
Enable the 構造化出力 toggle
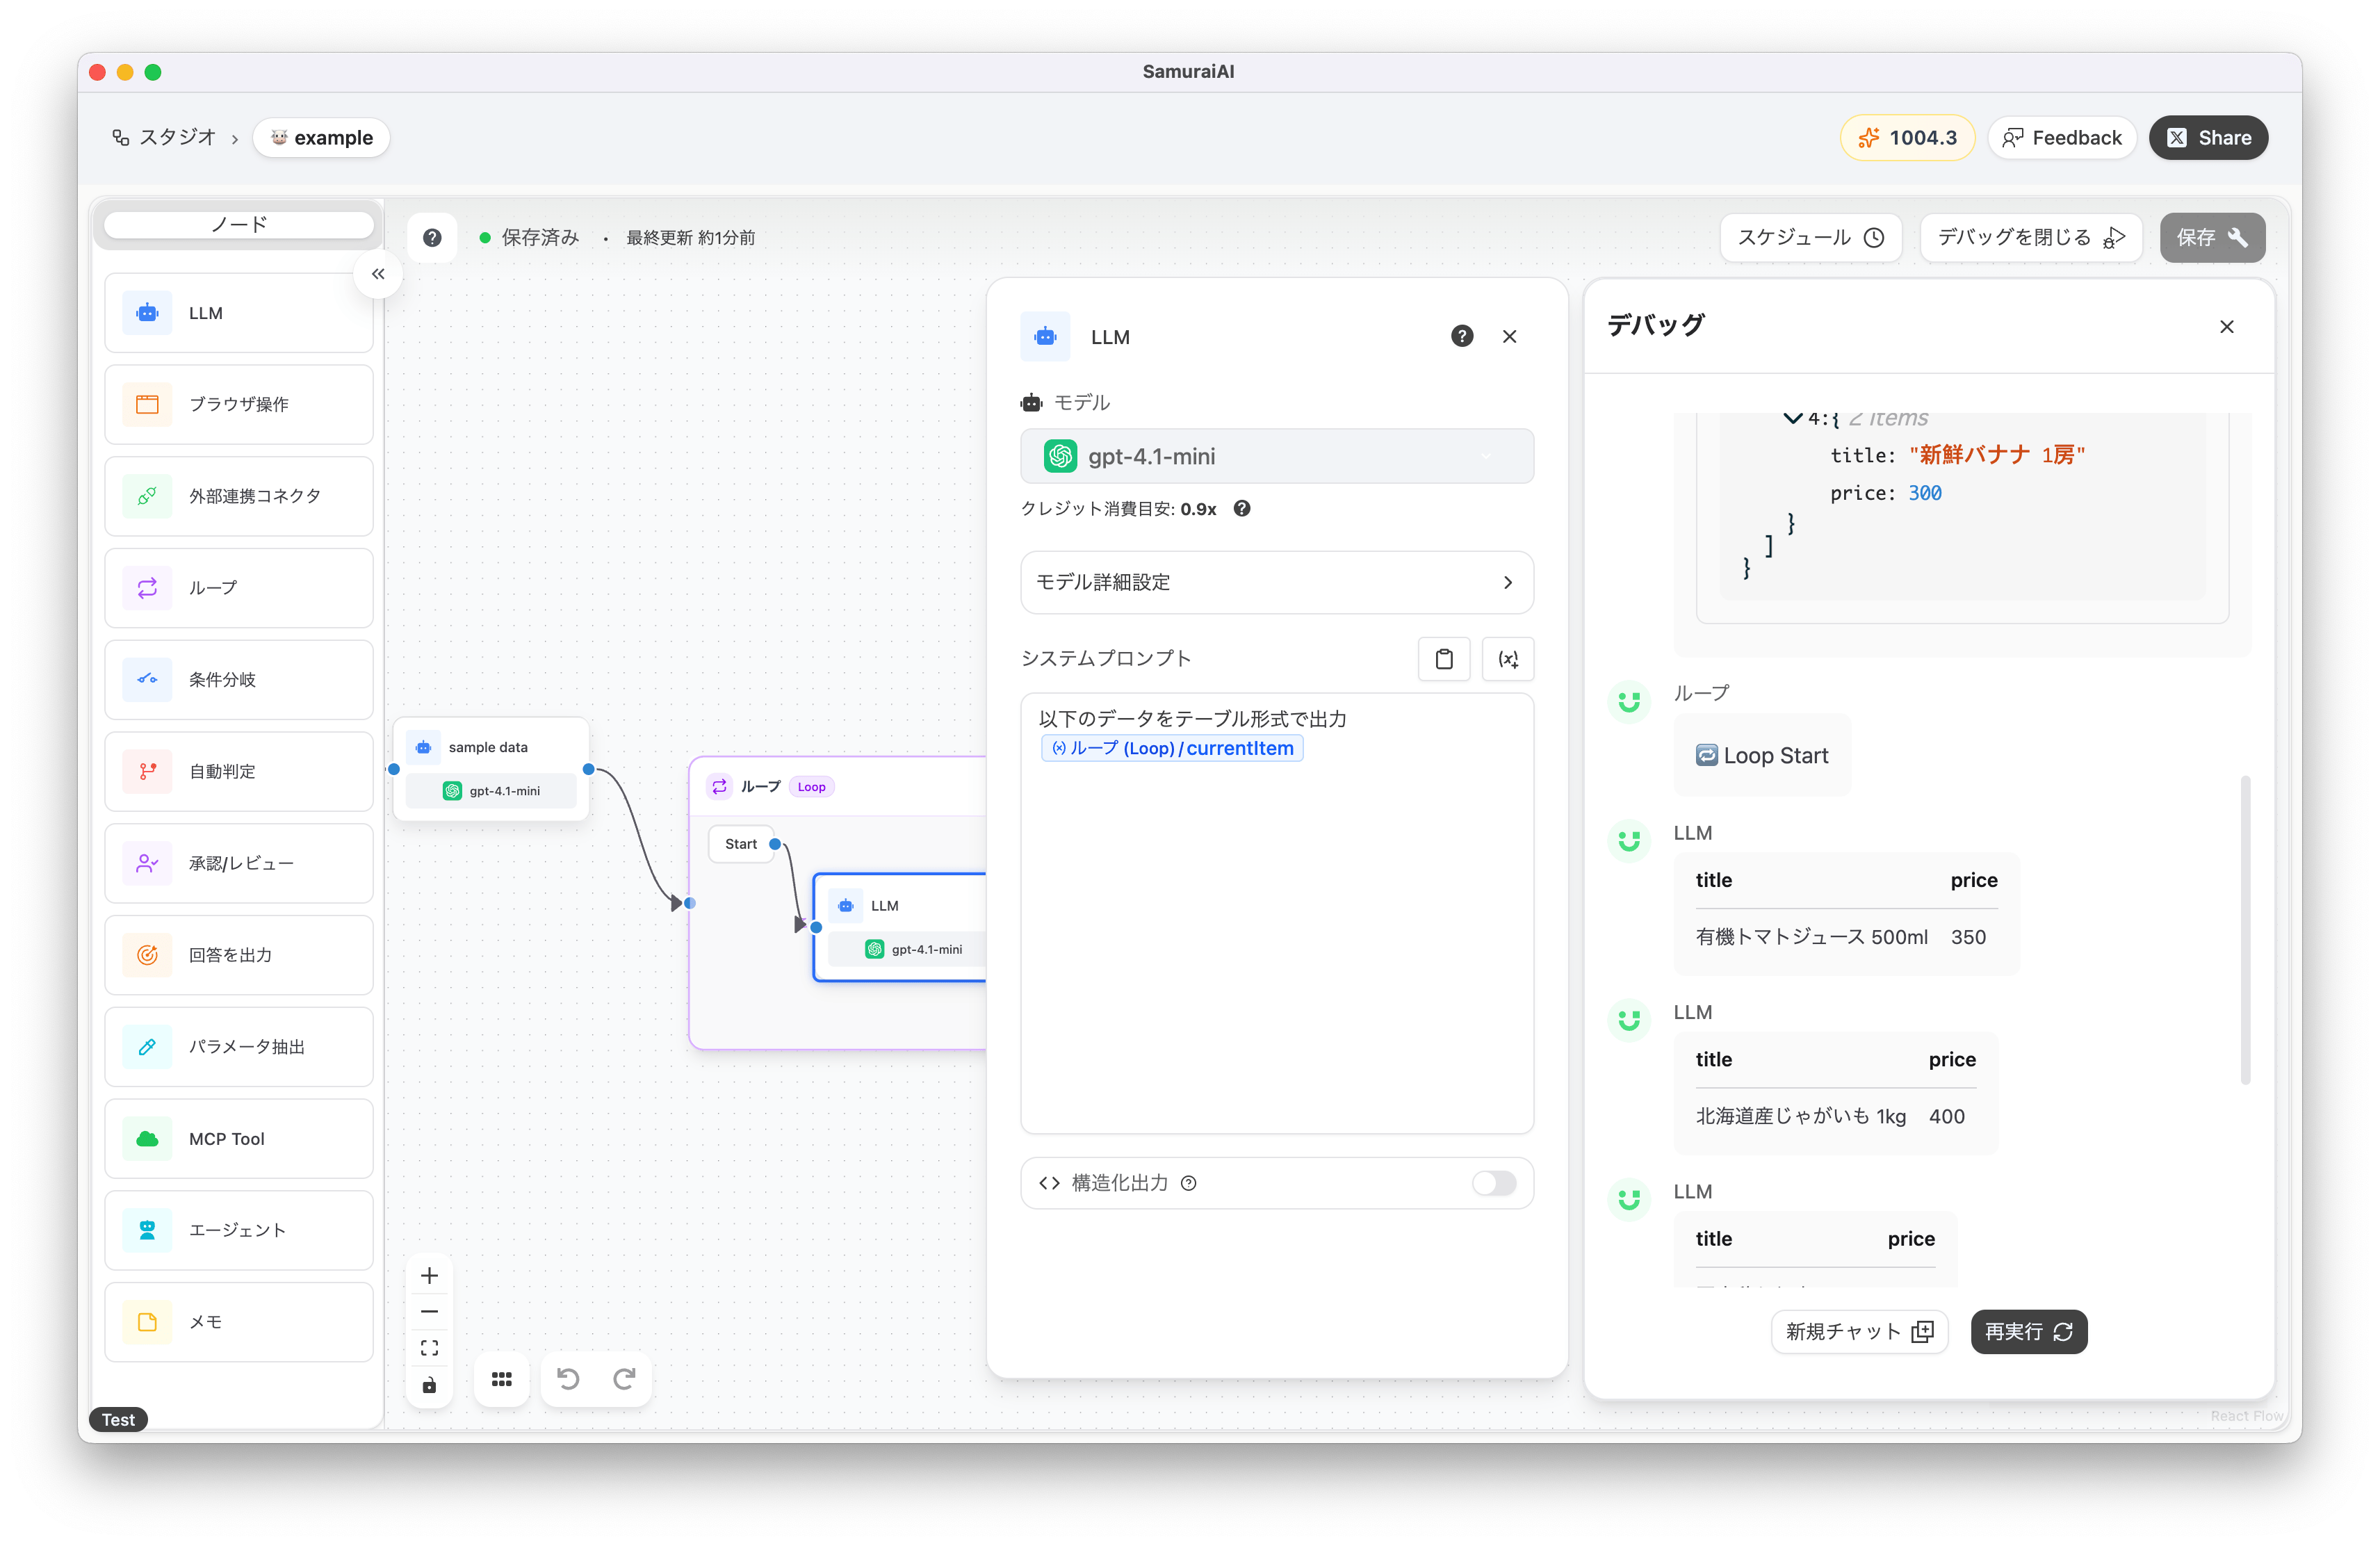tap(1493, 1183)
